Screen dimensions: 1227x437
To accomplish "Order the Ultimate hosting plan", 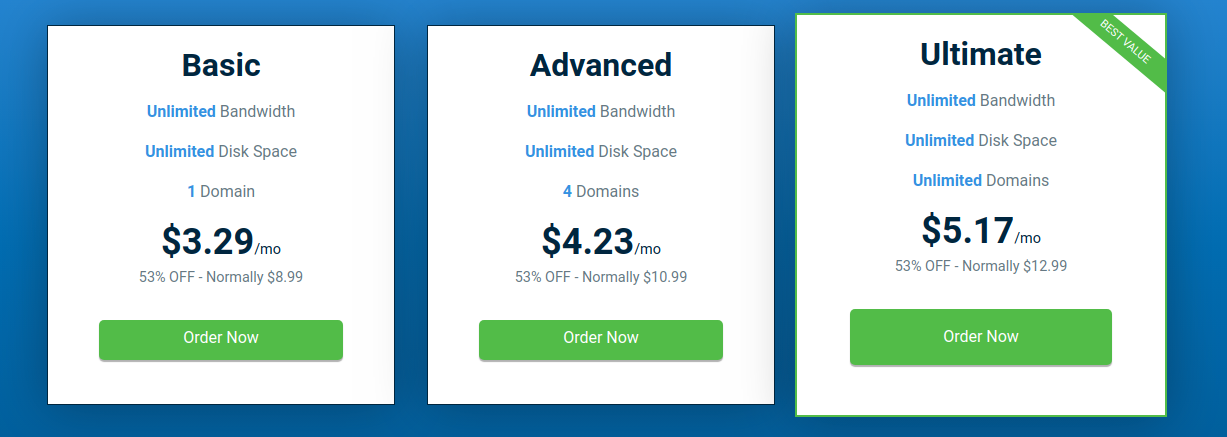I will [981, 337].
